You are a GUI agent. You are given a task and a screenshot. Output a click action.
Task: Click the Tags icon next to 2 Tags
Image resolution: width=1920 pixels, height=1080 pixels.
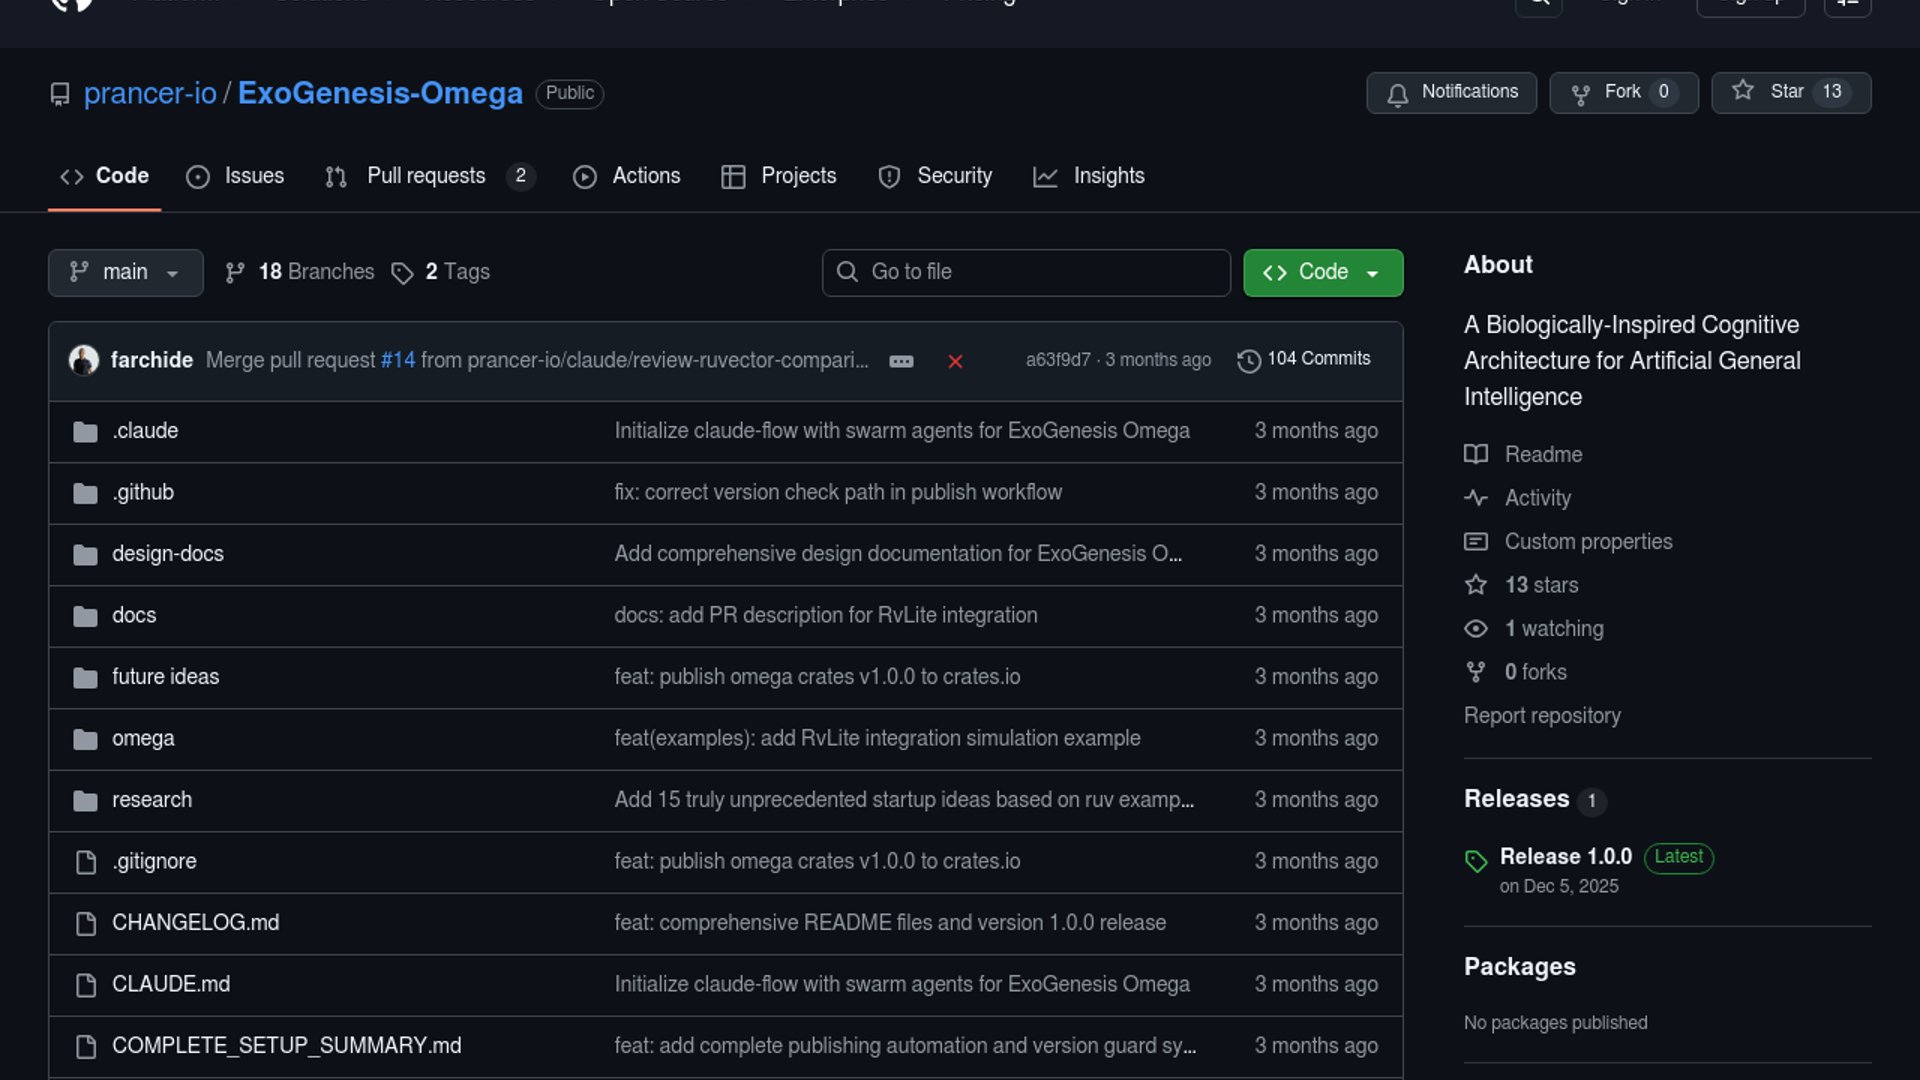(402, 273)
